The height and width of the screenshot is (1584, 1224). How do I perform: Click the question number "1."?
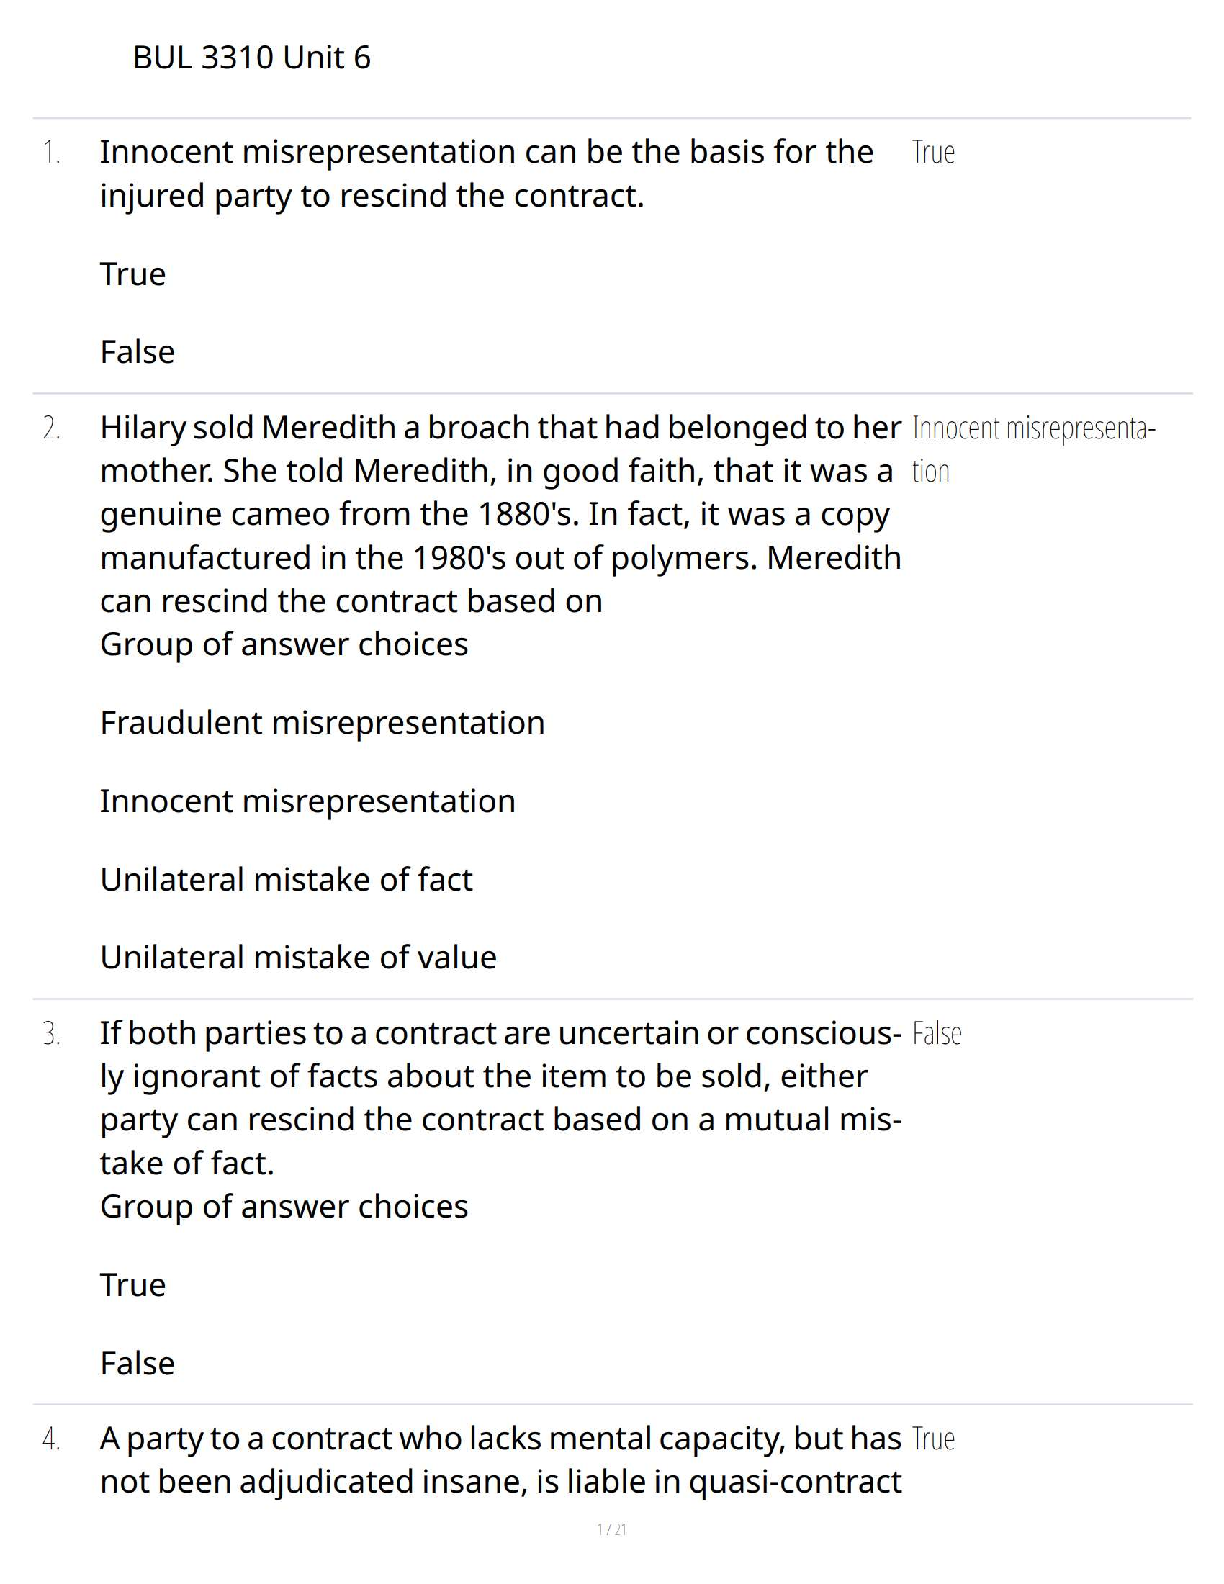tap(51, 153)
